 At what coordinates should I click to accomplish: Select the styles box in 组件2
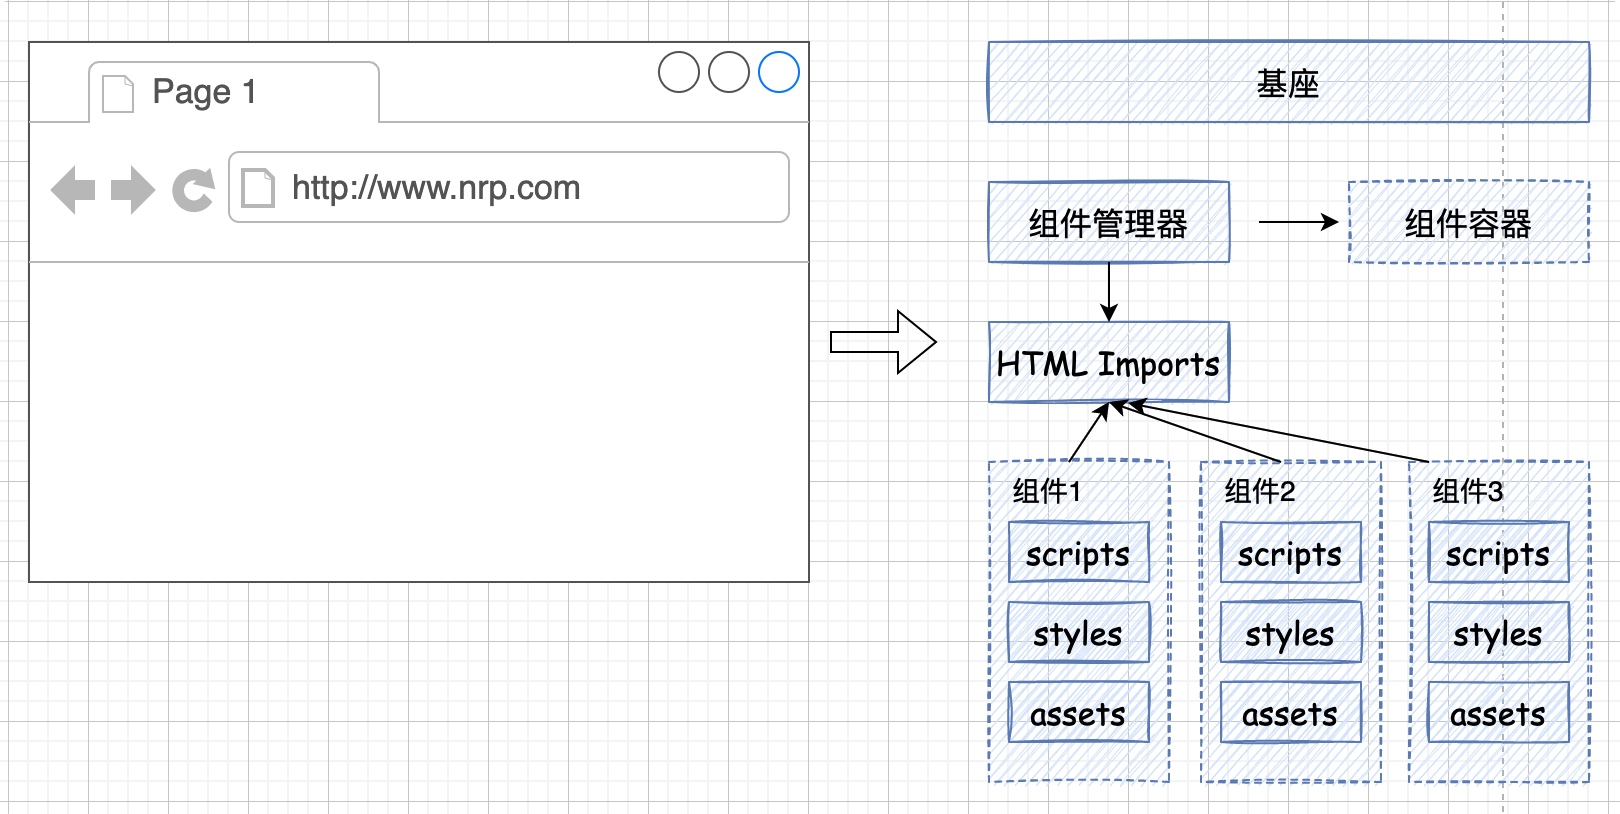coord(1290,632)
